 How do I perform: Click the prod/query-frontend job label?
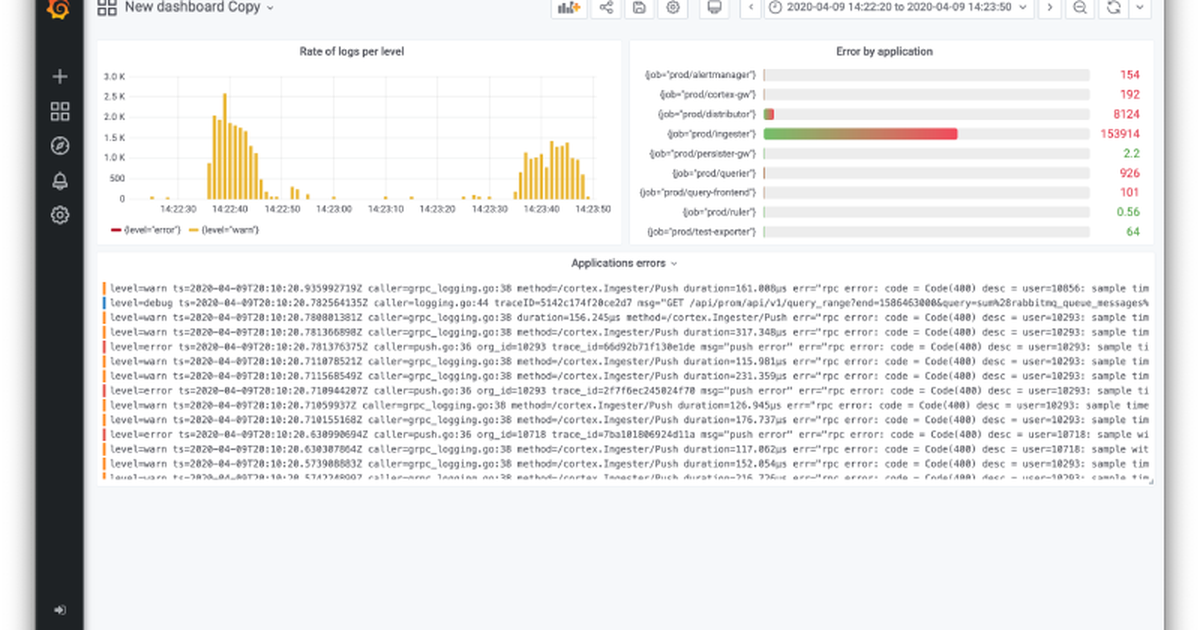click(698, 192)
